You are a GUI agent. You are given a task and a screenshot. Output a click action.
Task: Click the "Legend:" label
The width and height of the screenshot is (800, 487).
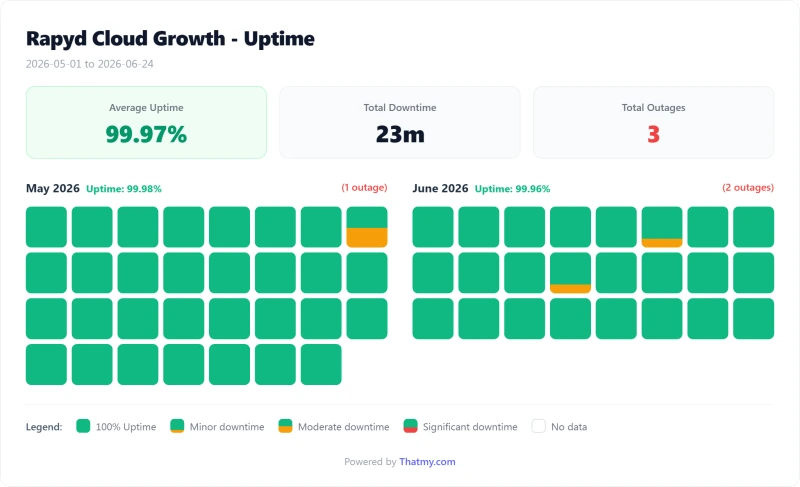pos(44,427)
